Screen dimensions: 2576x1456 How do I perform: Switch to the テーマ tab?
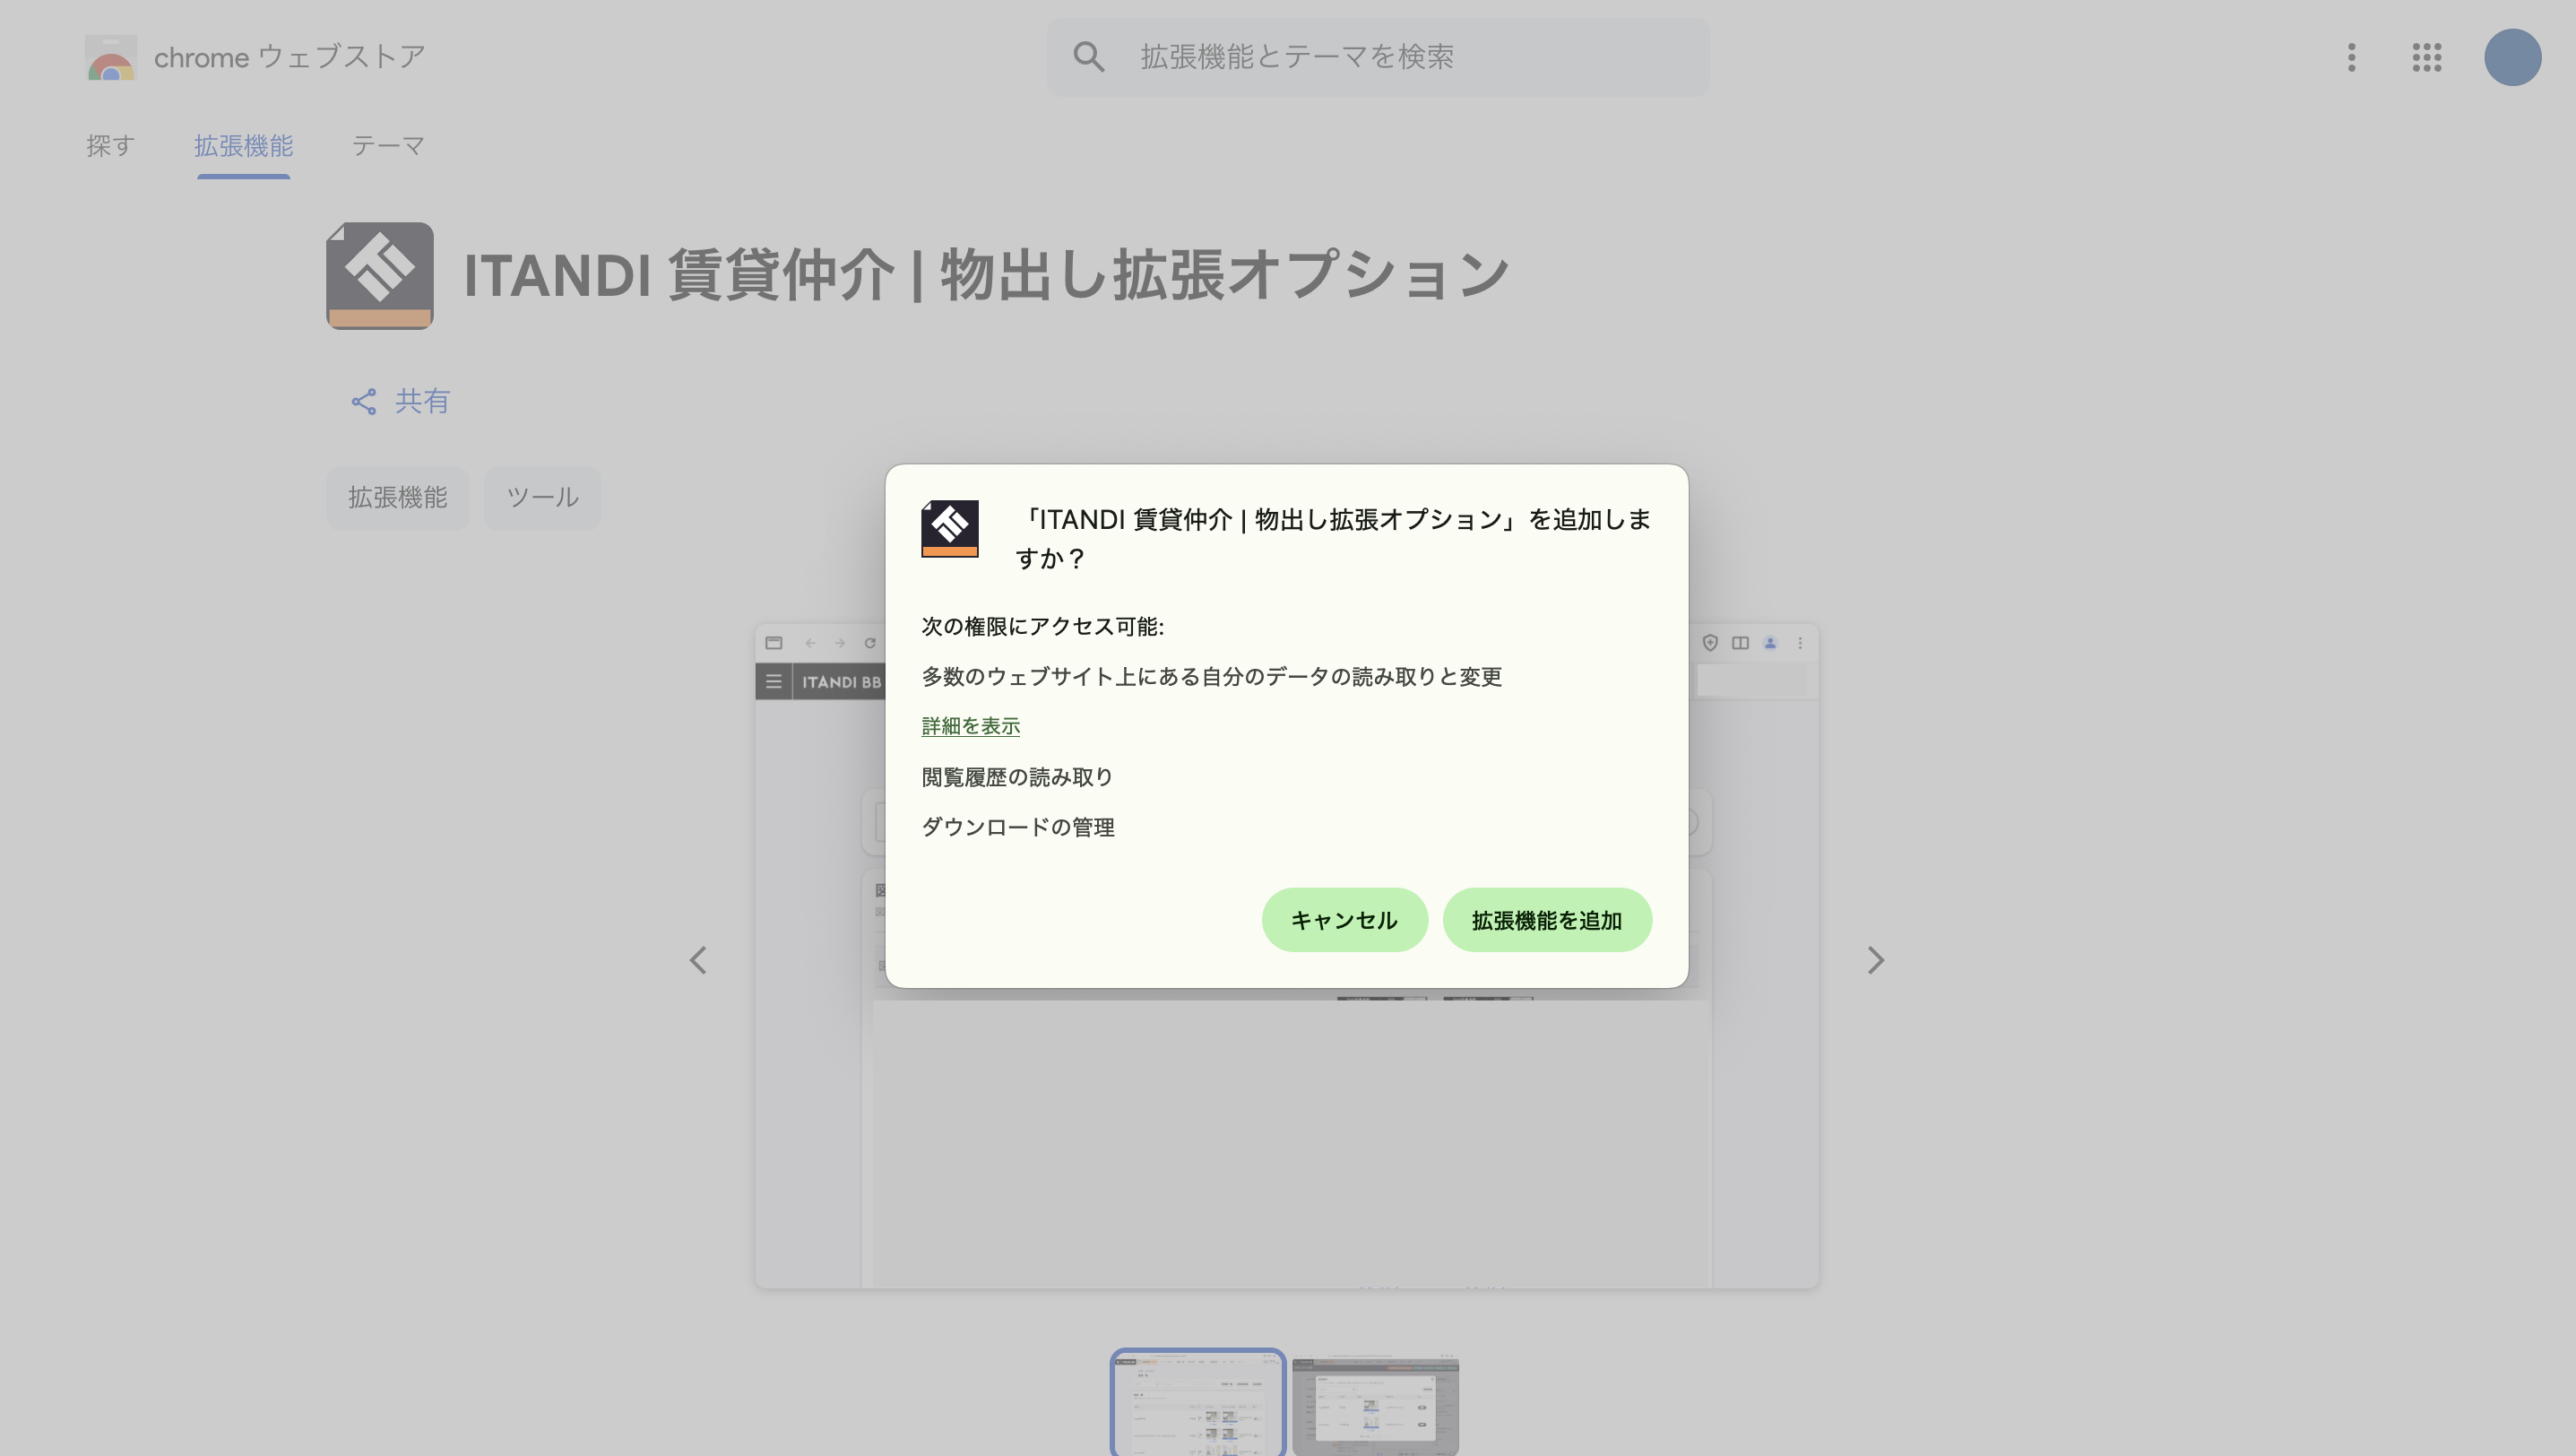coord(388,146)
